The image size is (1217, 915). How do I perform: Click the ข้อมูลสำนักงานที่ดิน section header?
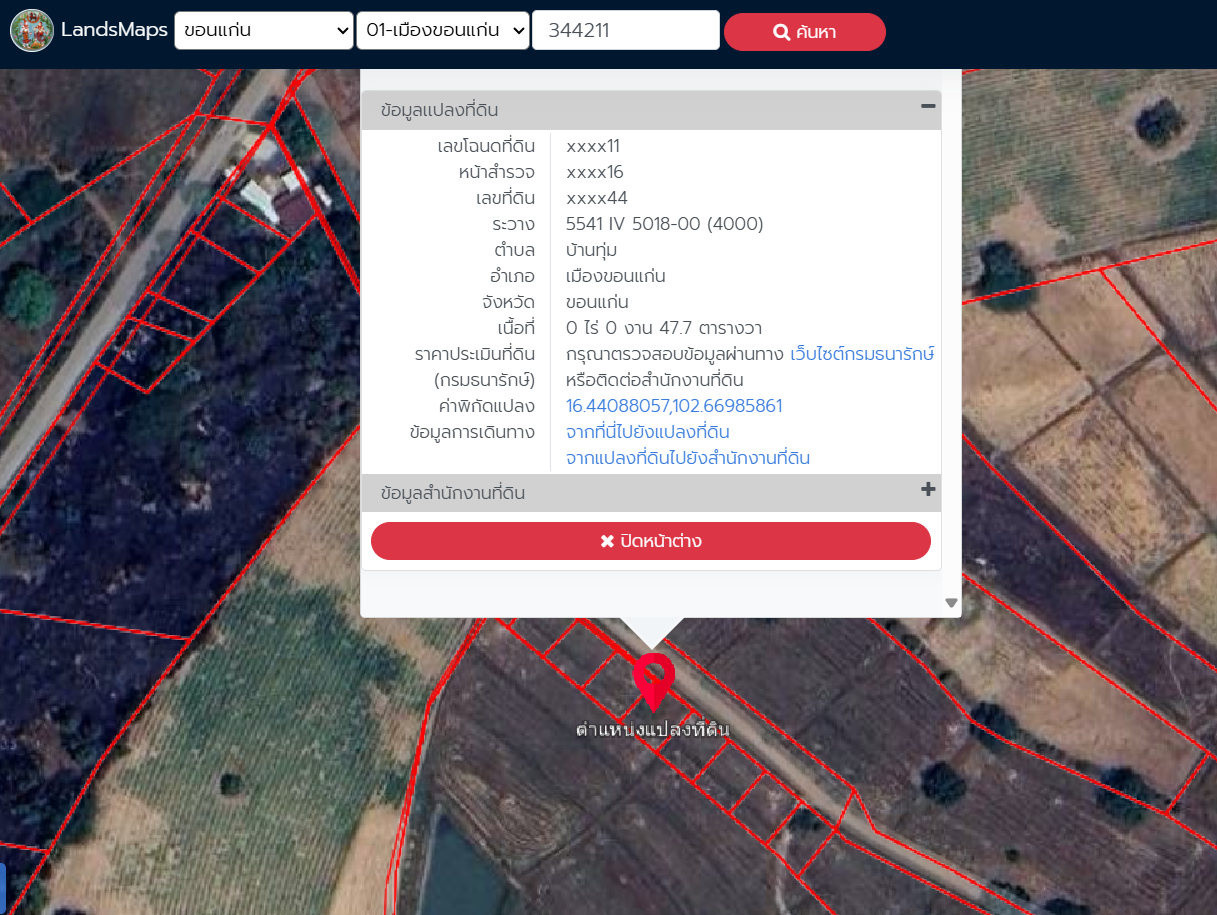[x=453, y=493]
